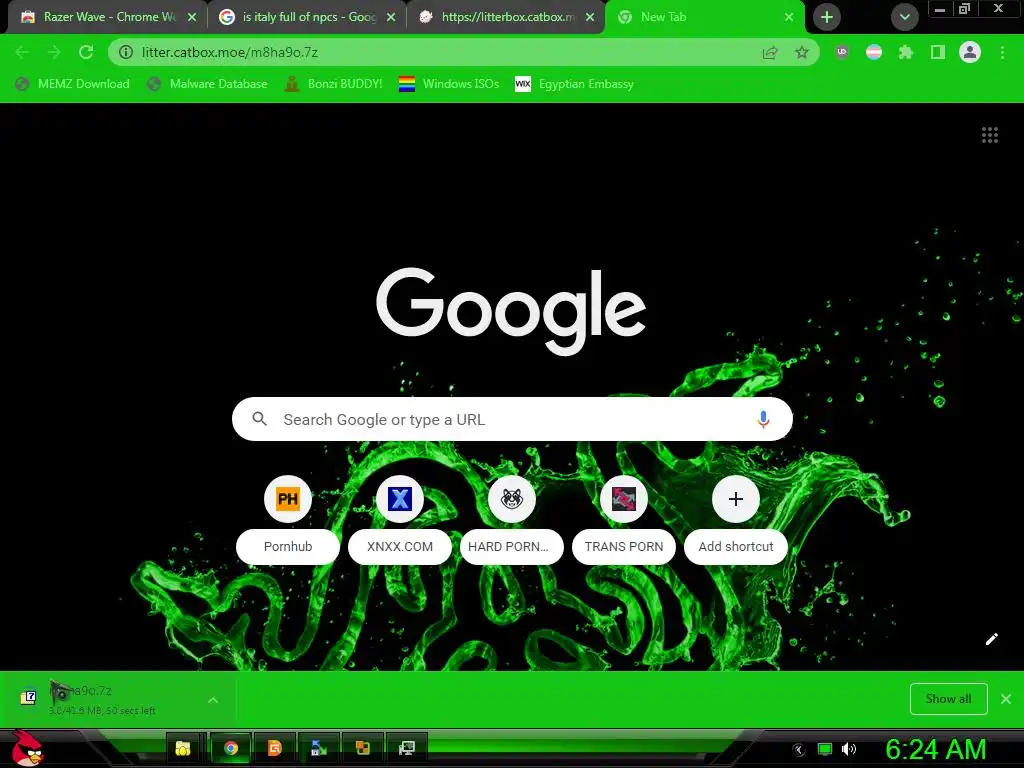Open the orange squares taskbar app
The image size is (1024, 768).
point(362,748)
